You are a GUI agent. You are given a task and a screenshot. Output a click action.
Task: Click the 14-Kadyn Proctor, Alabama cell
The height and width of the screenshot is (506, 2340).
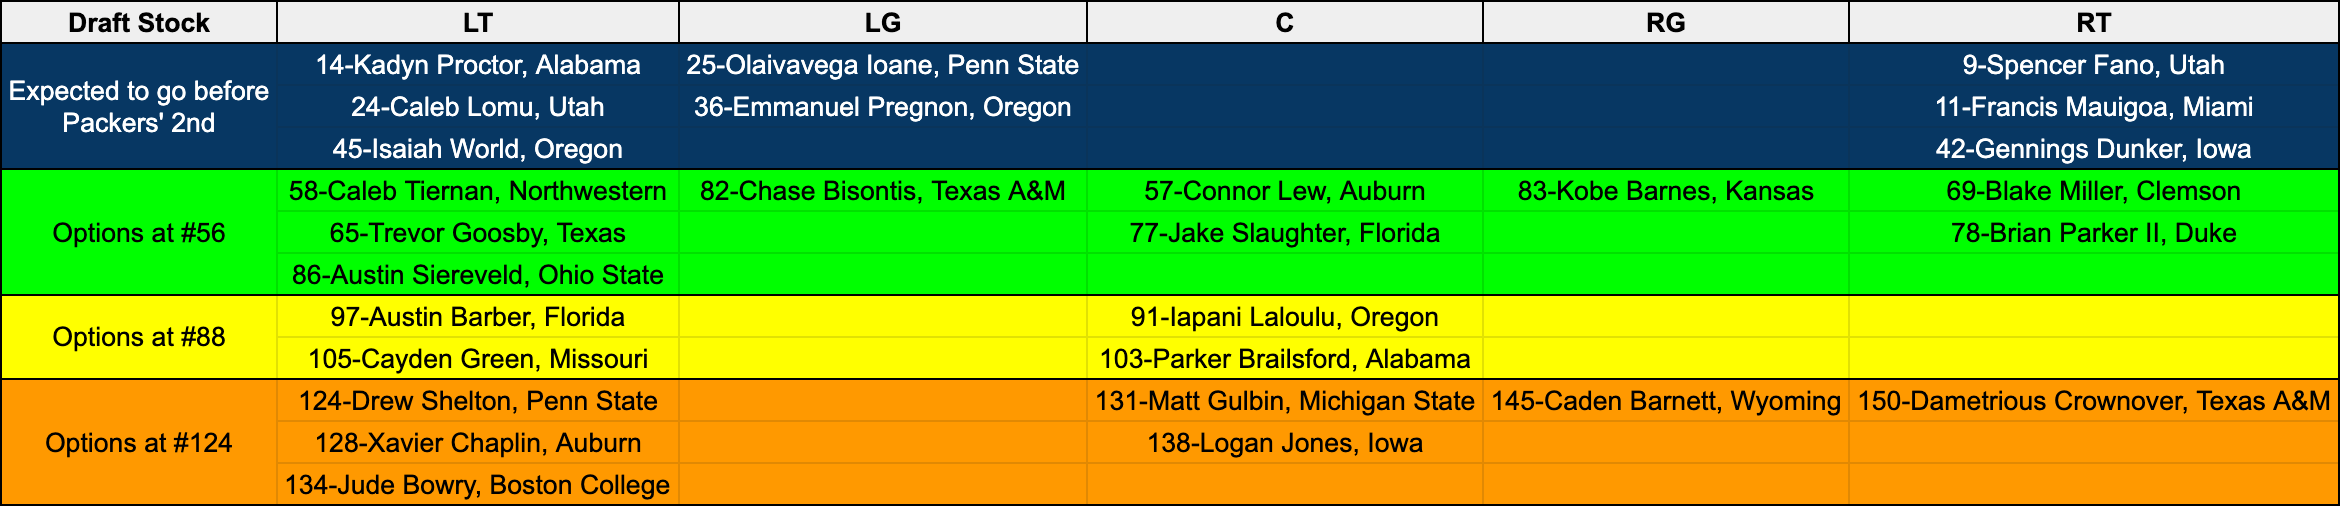[478, 65]
